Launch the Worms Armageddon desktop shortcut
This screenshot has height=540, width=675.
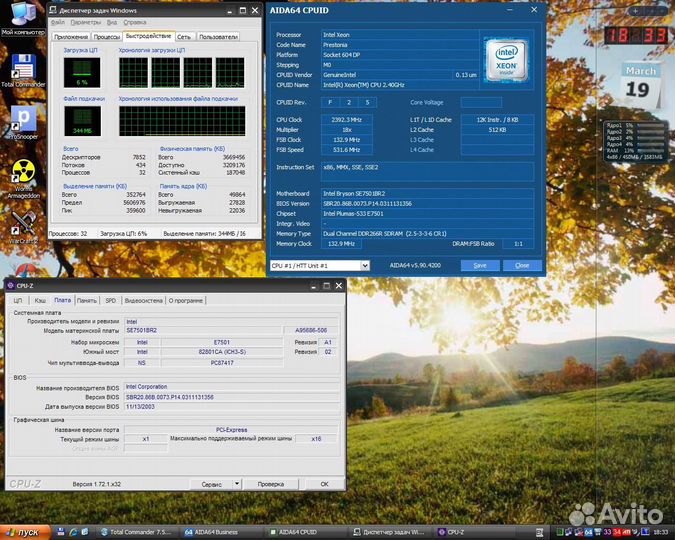point(23,179)
